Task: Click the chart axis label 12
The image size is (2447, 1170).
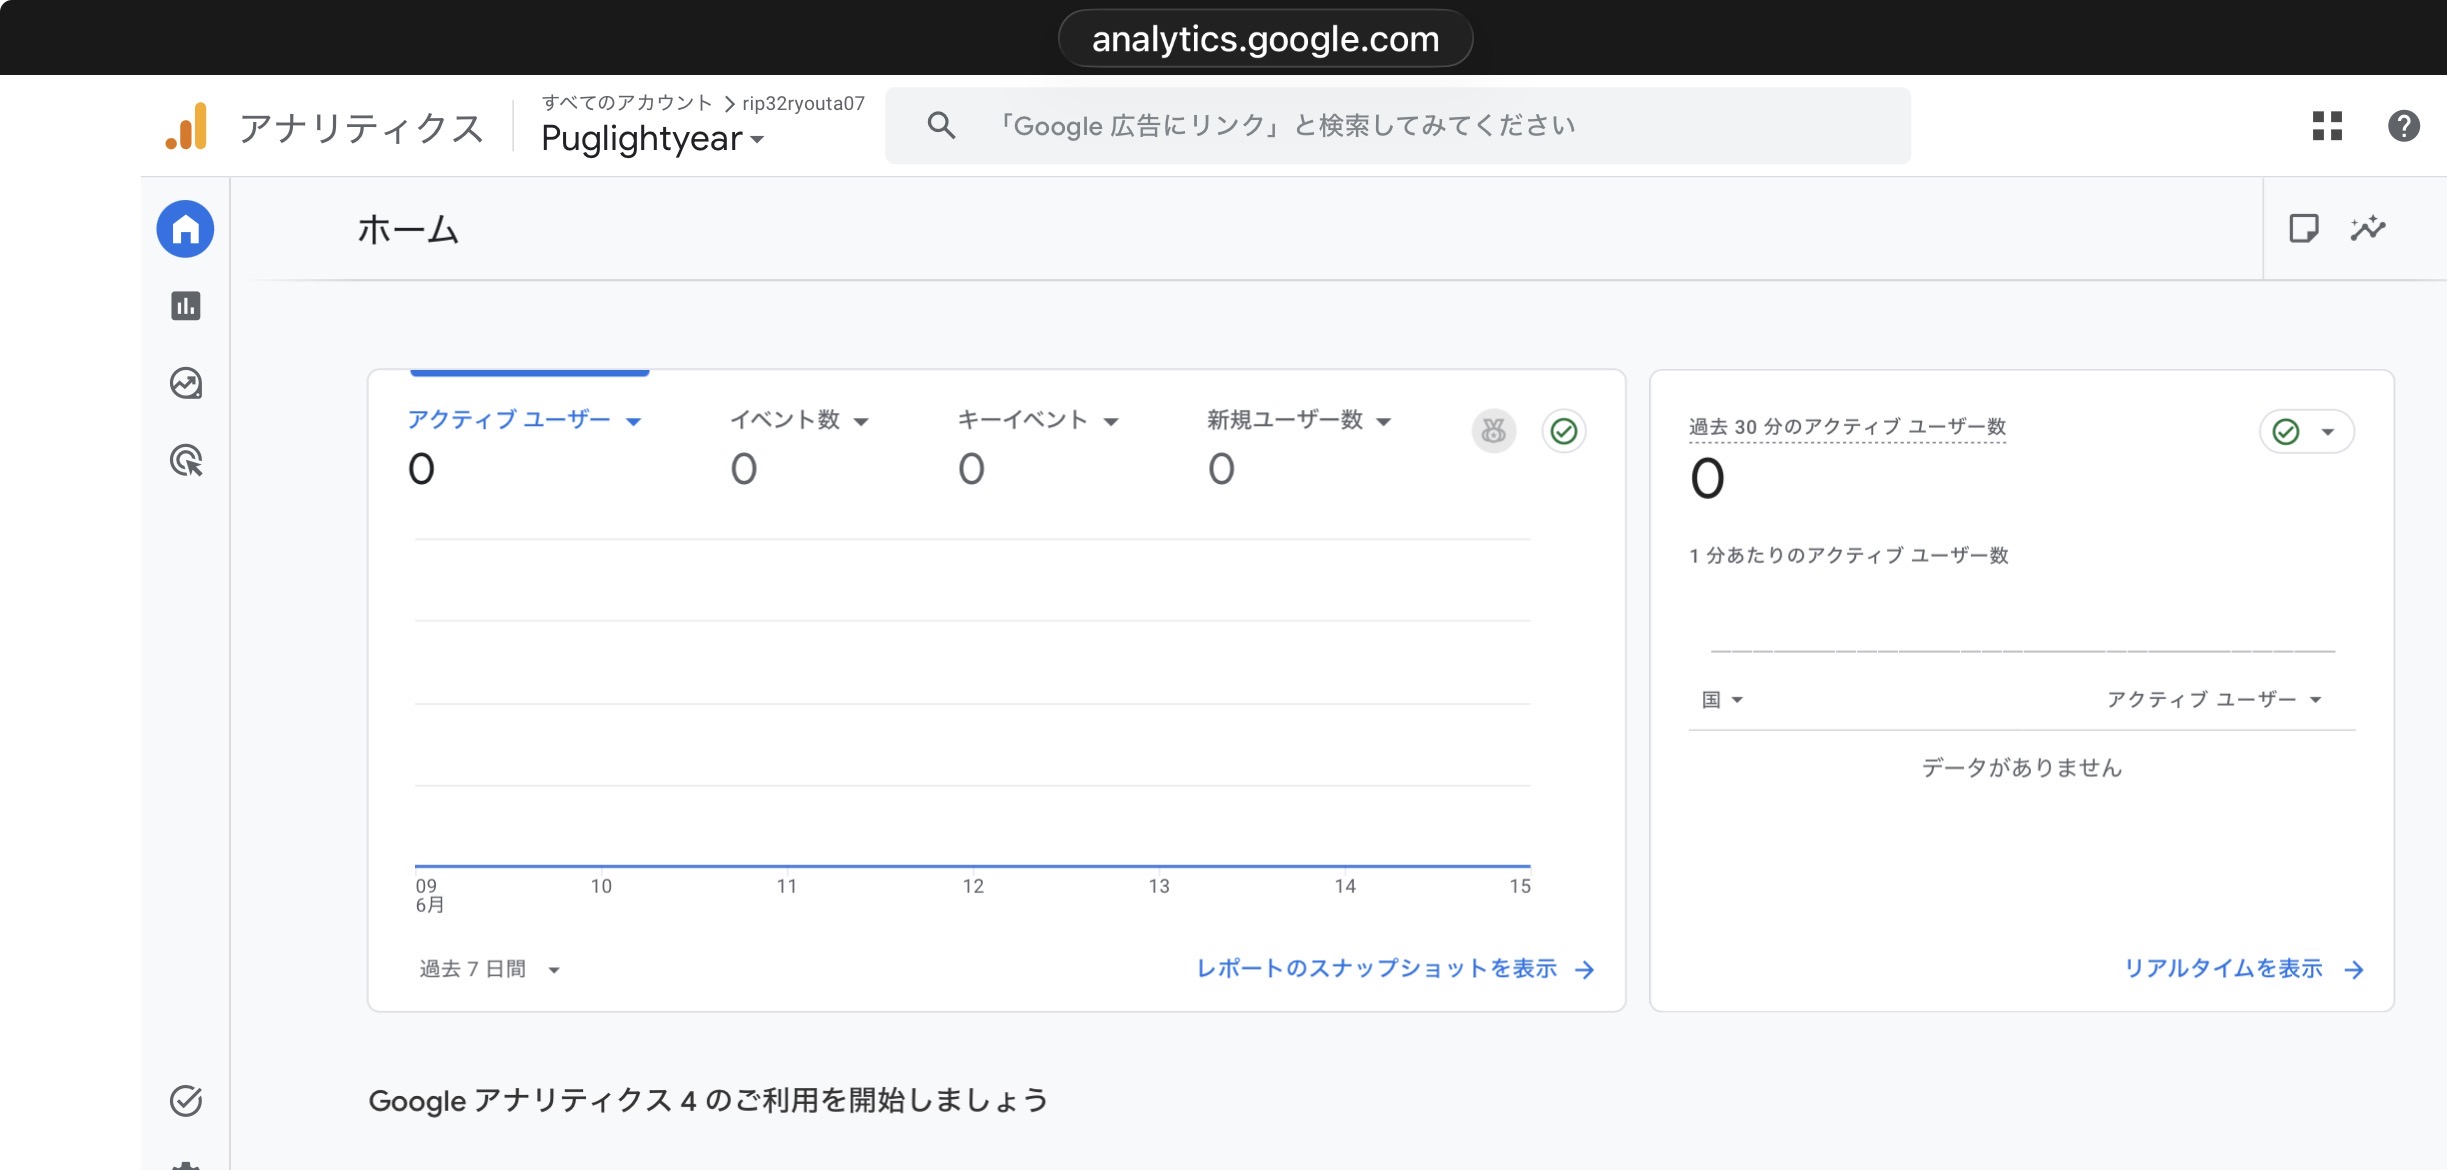Action: [973, 887]
